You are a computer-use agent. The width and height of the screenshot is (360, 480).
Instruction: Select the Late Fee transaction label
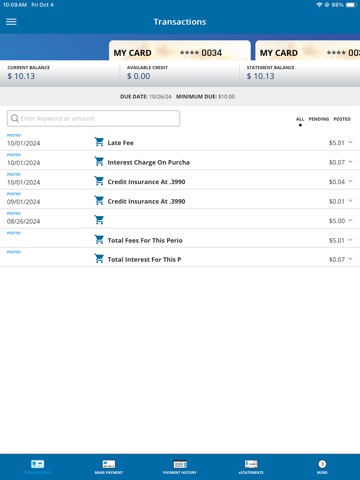(120, 143)
